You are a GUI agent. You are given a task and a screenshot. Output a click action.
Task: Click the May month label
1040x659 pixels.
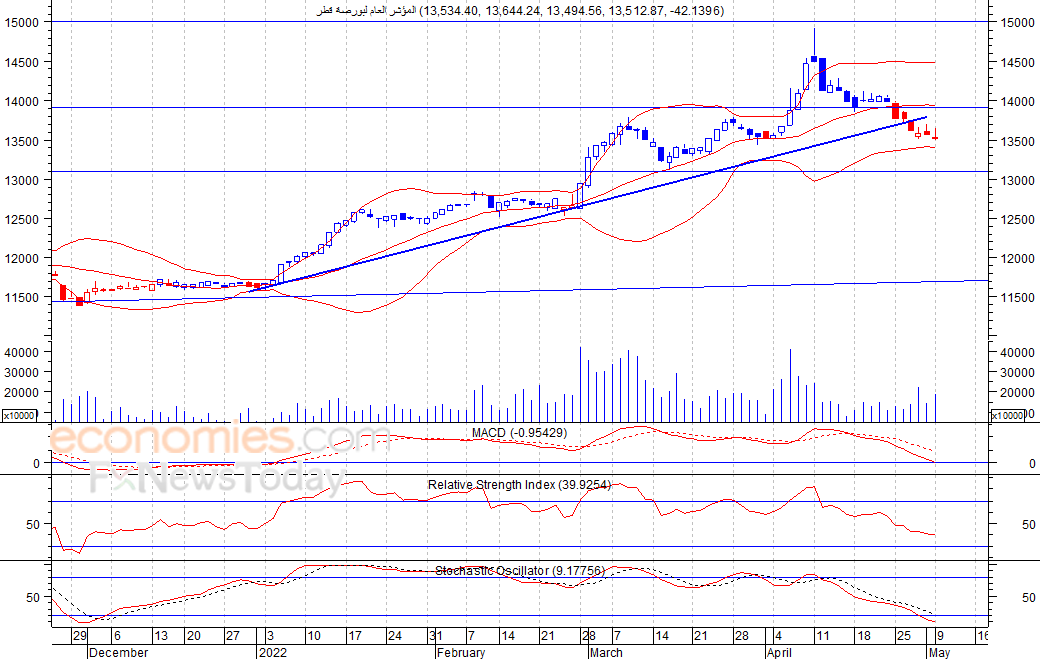click(x=939, y=652)
